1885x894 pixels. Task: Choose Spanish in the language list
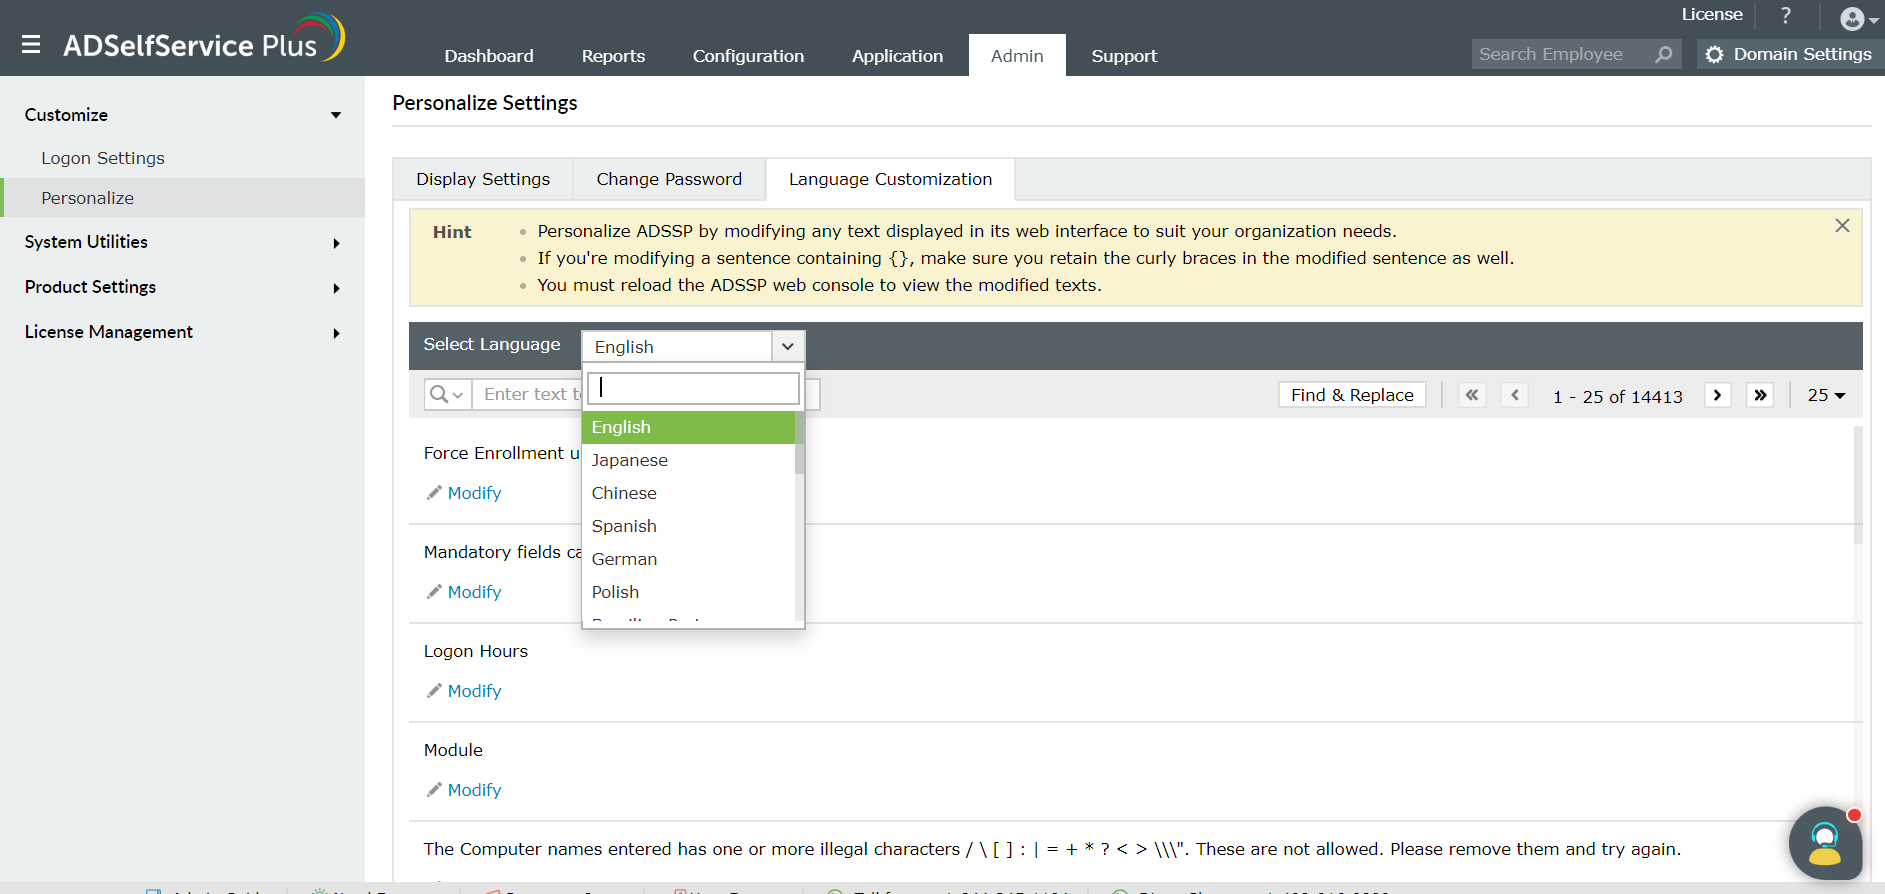pyautogui.click(x=688, y=526)
